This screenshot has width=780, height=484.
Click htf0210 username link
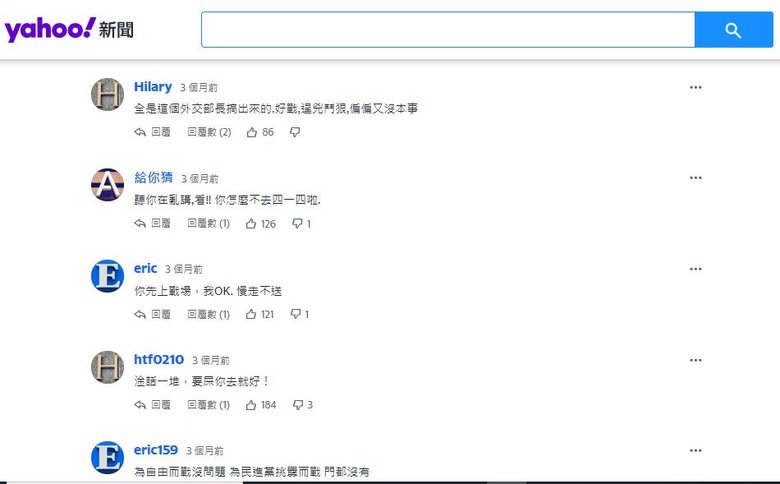click(159, 359)
